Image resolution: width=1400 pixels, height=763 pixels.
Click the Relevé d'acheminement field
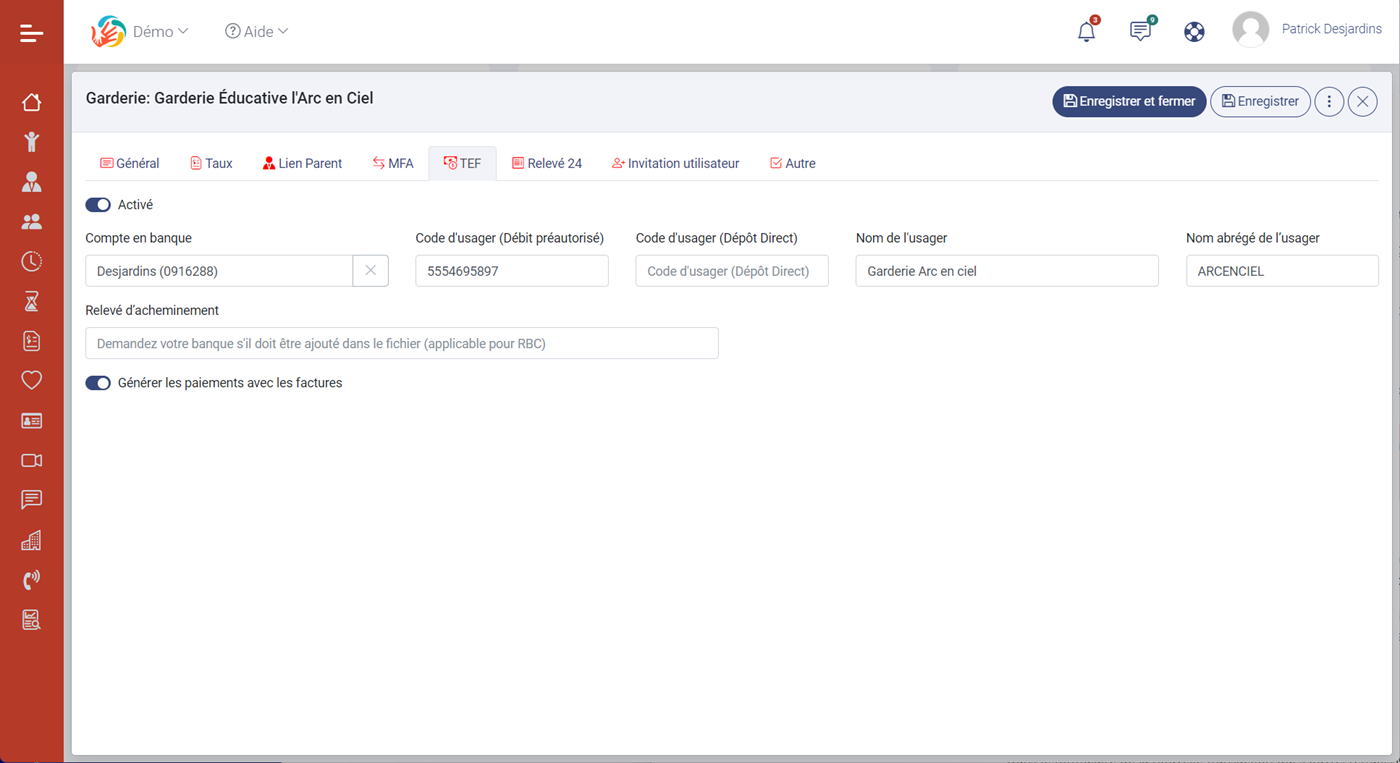[x=402, y=343]
